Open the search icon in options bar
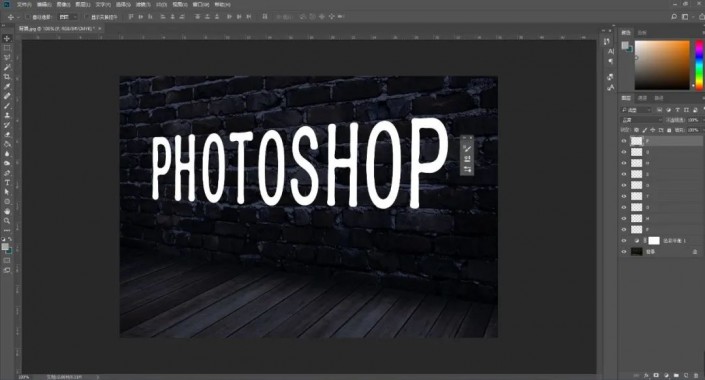The height and width of the screenshot is (380, 705). [674, 17]
